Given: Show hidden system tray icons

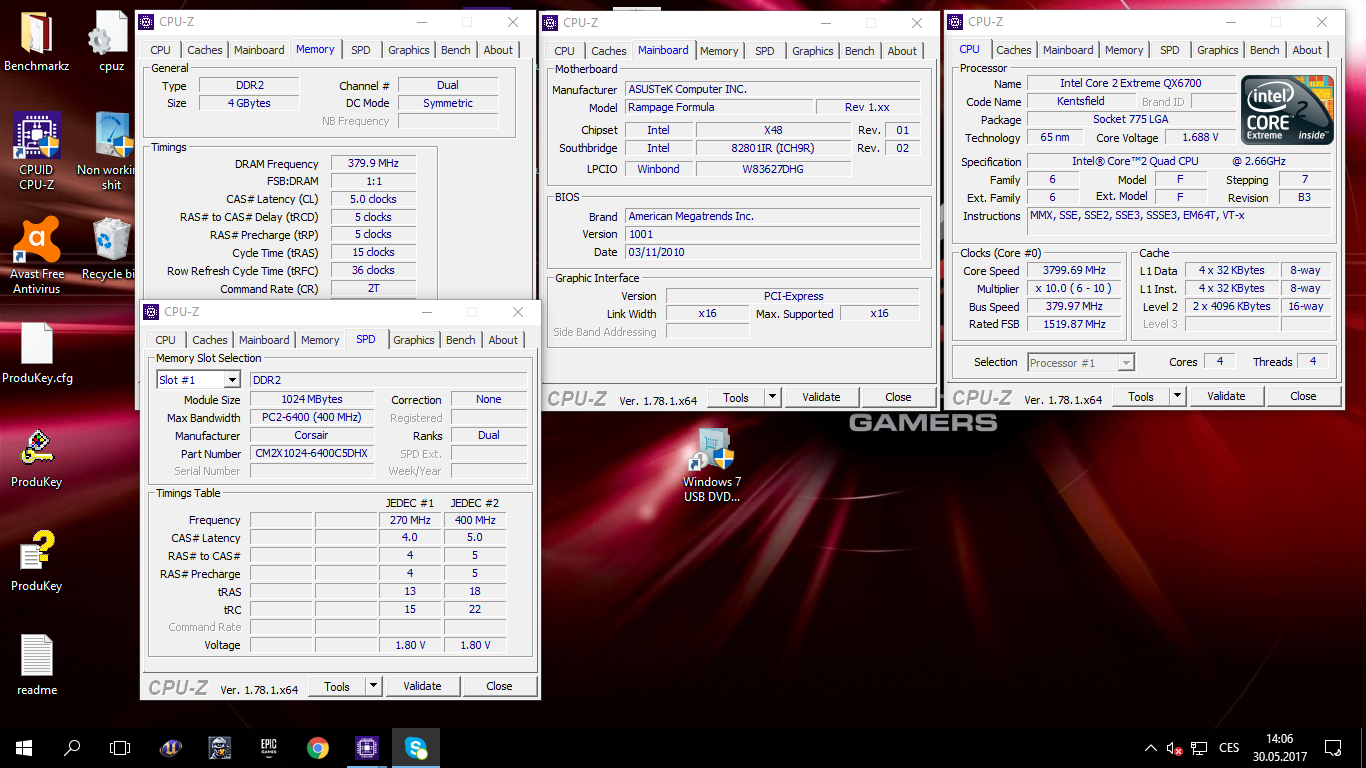Looking at the screenshot, I should (1150, 748).
